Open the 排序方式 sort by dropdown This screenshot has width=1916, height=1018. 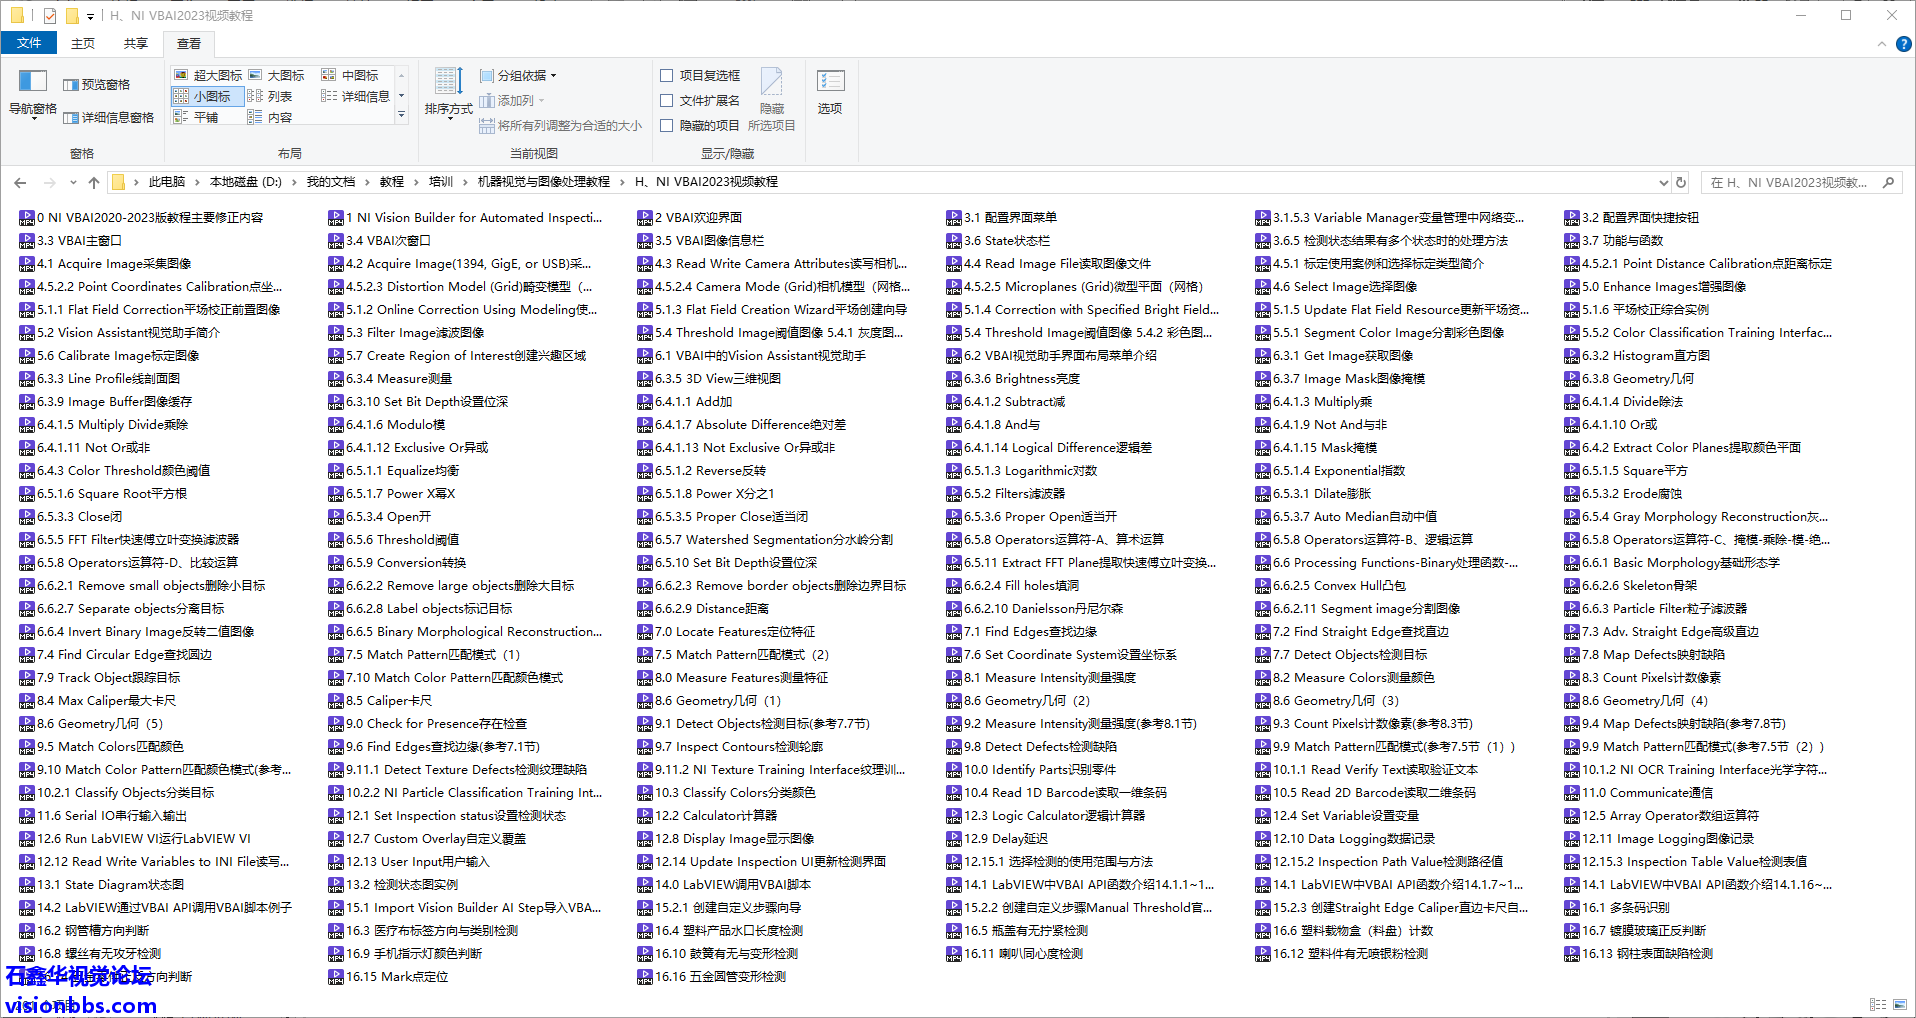(x=448, y=93)
